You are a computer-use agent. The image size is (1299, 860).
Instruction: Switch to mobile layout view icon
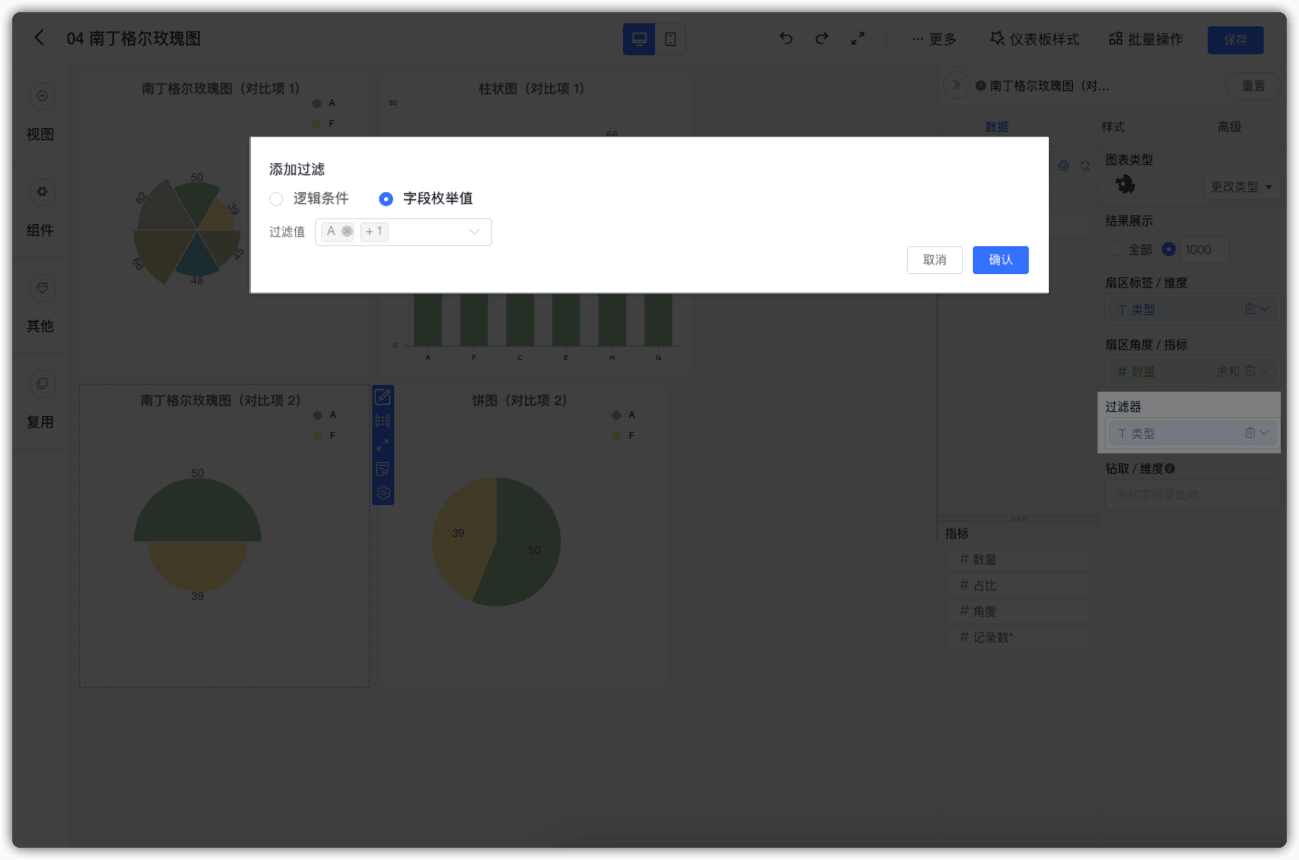coord(670,39)
